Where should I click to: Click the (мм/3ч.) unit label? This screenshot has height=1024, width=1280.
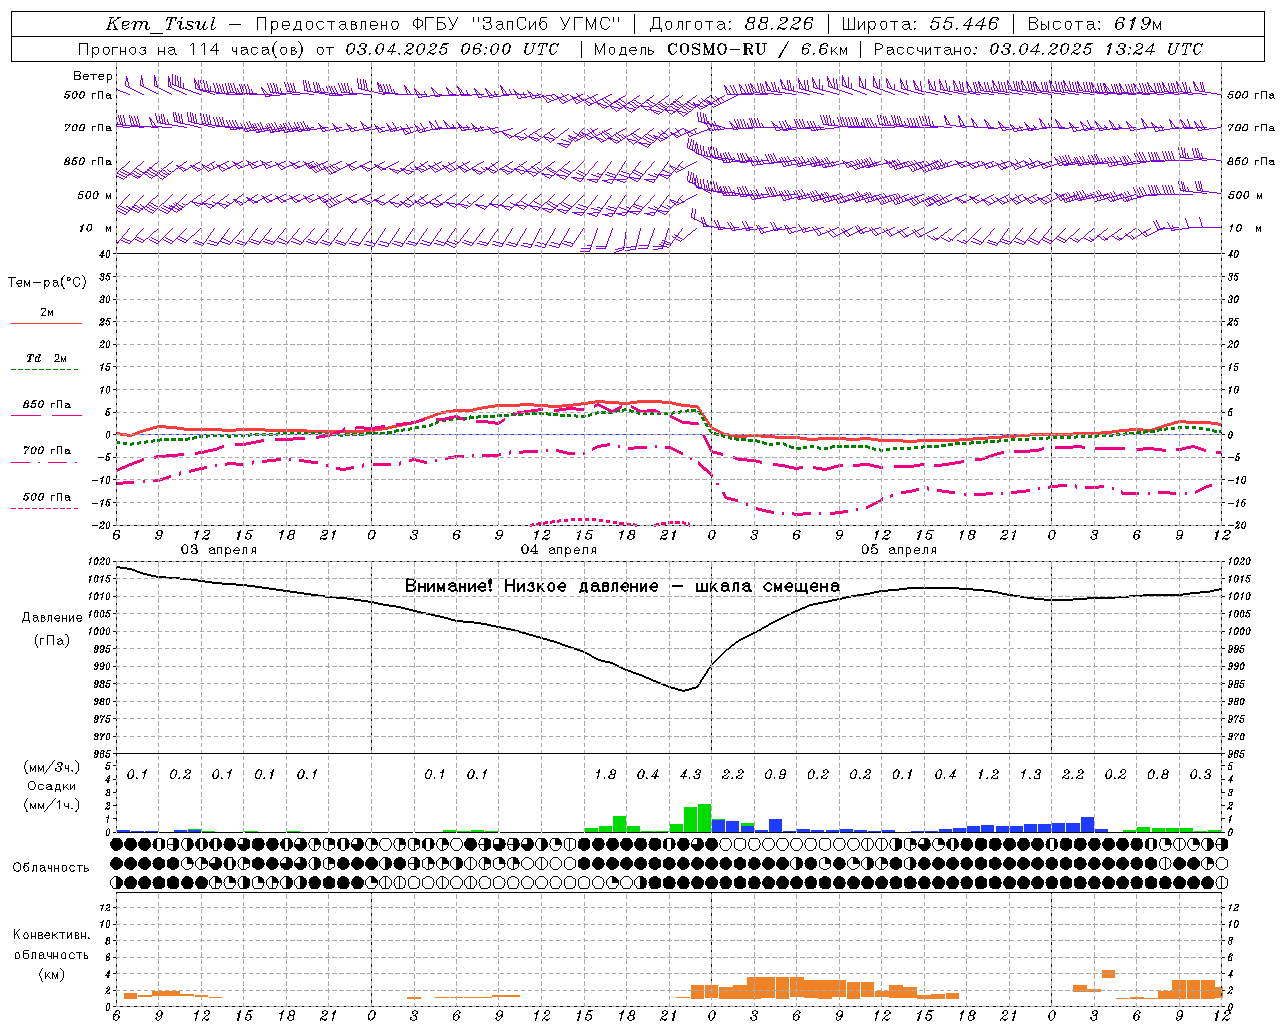[51, 768]
